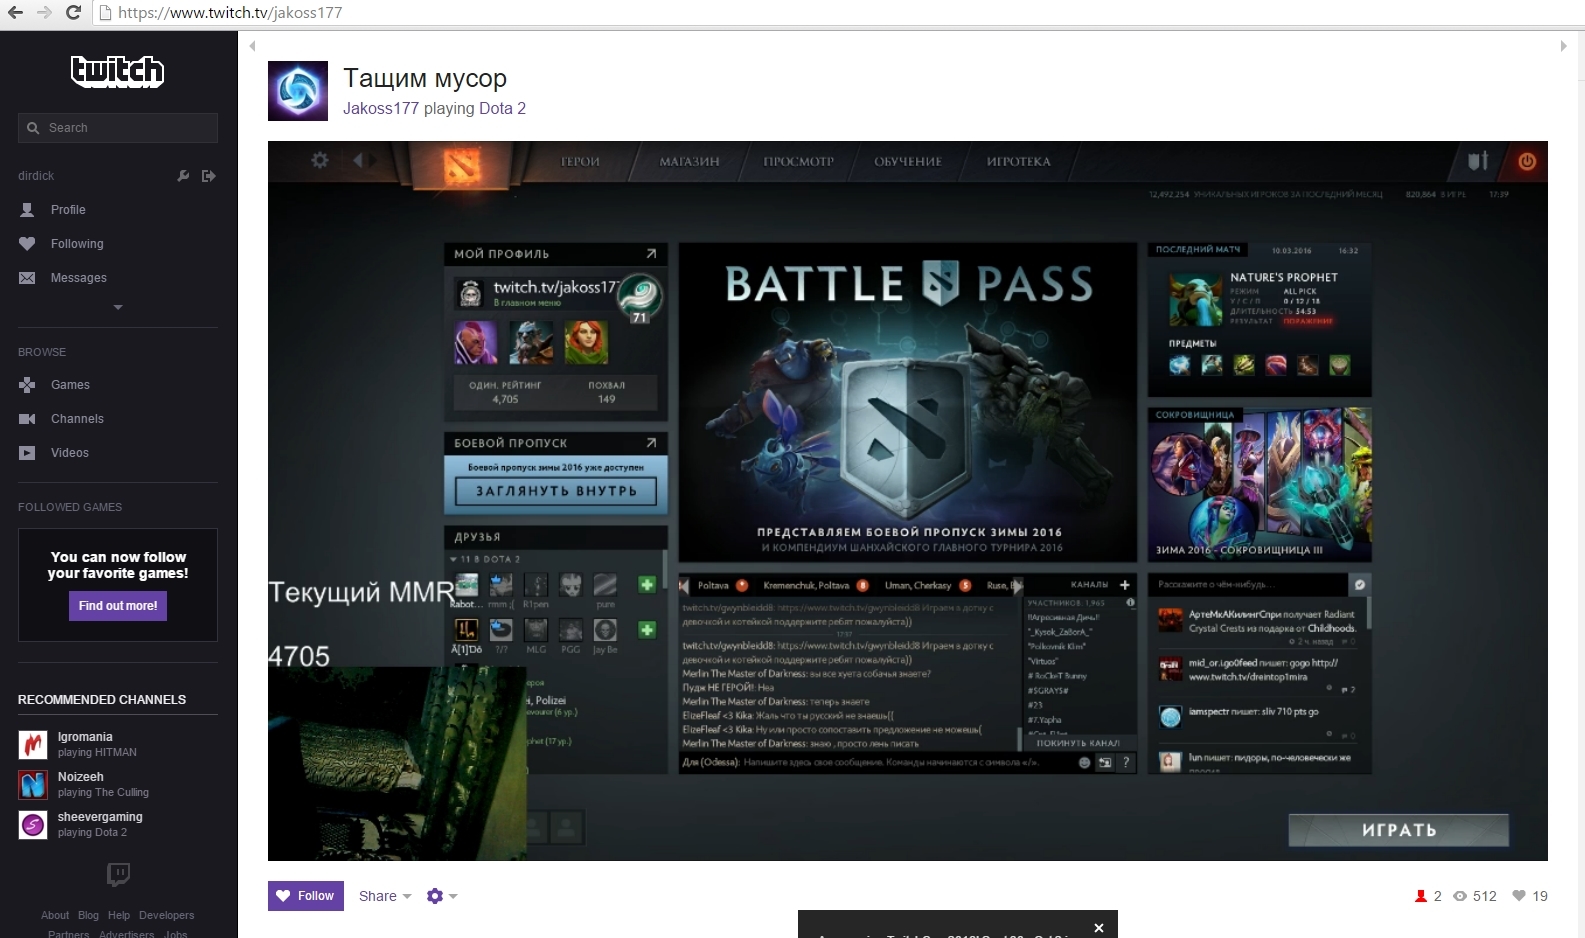Open the Following list in the sidebar
The width and height of the screenshot is (1585, 938).
pos(77,244)
